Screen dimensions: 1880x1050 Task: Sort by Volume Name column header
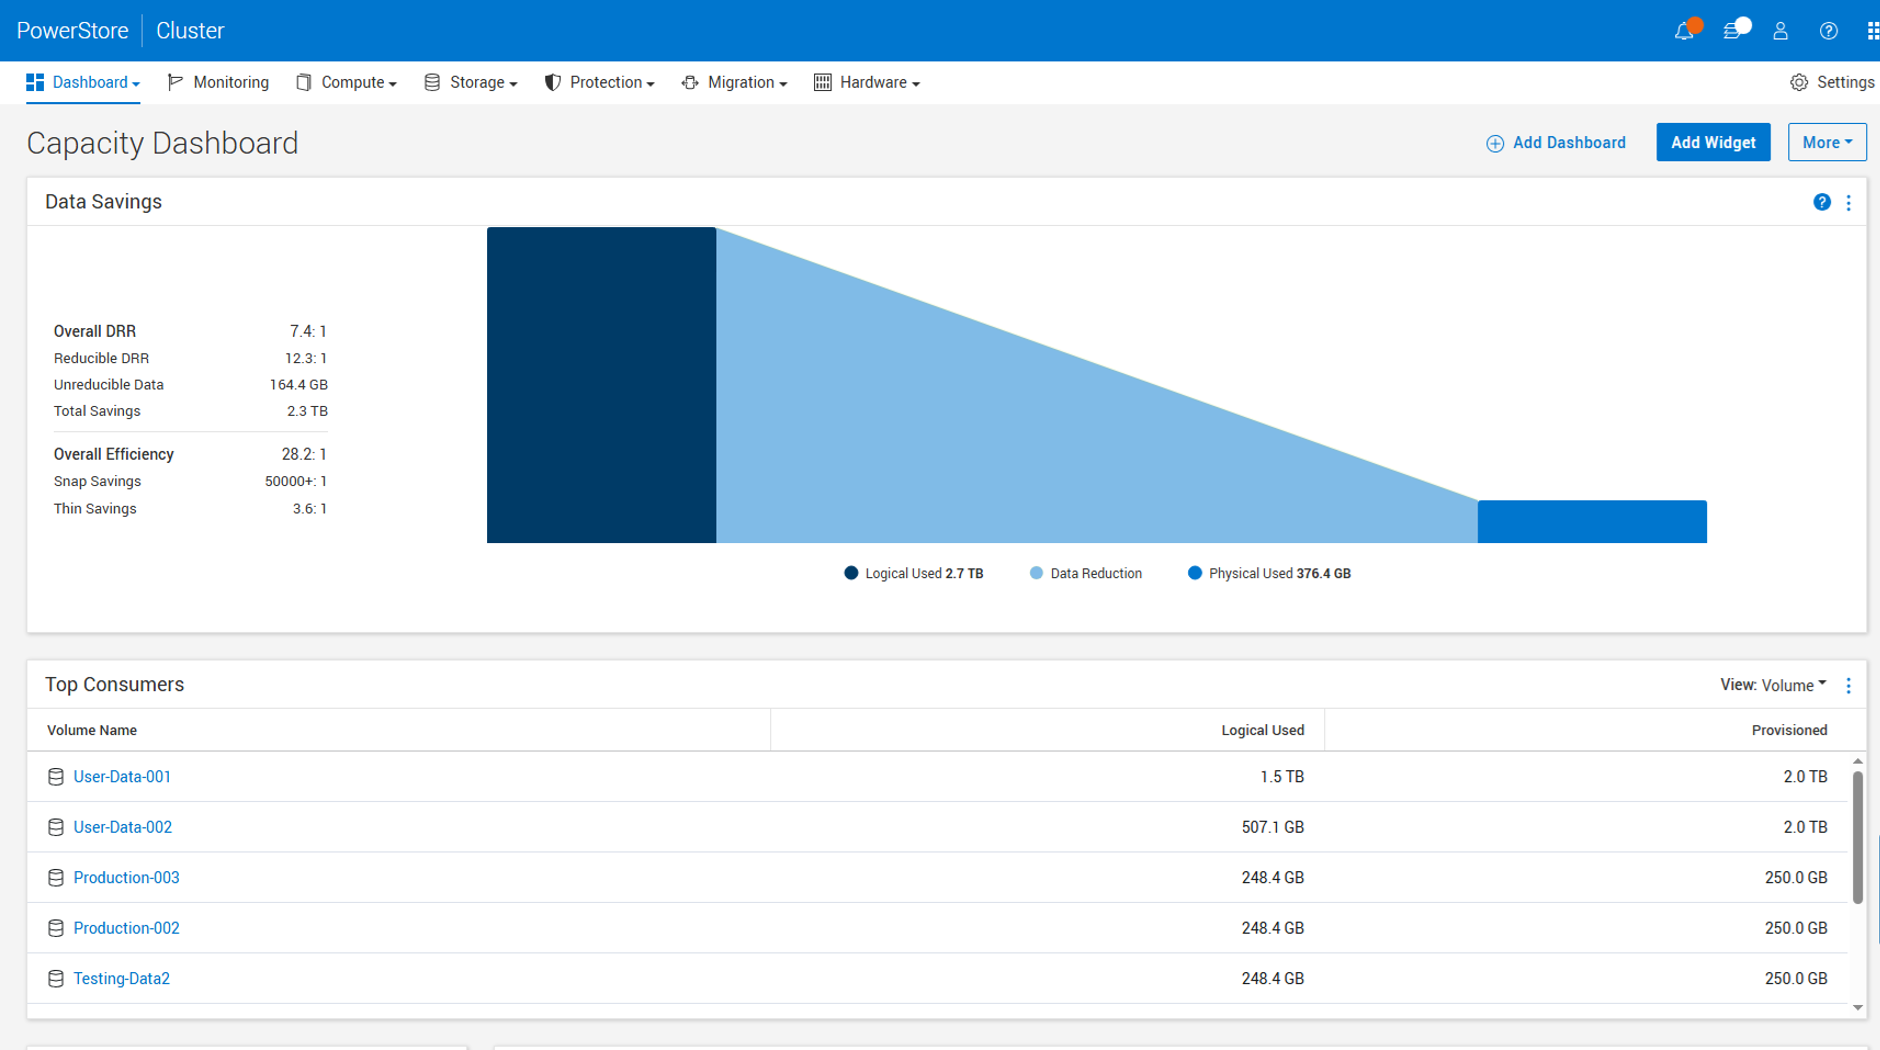pyautogui.click(x=92, y=730)
